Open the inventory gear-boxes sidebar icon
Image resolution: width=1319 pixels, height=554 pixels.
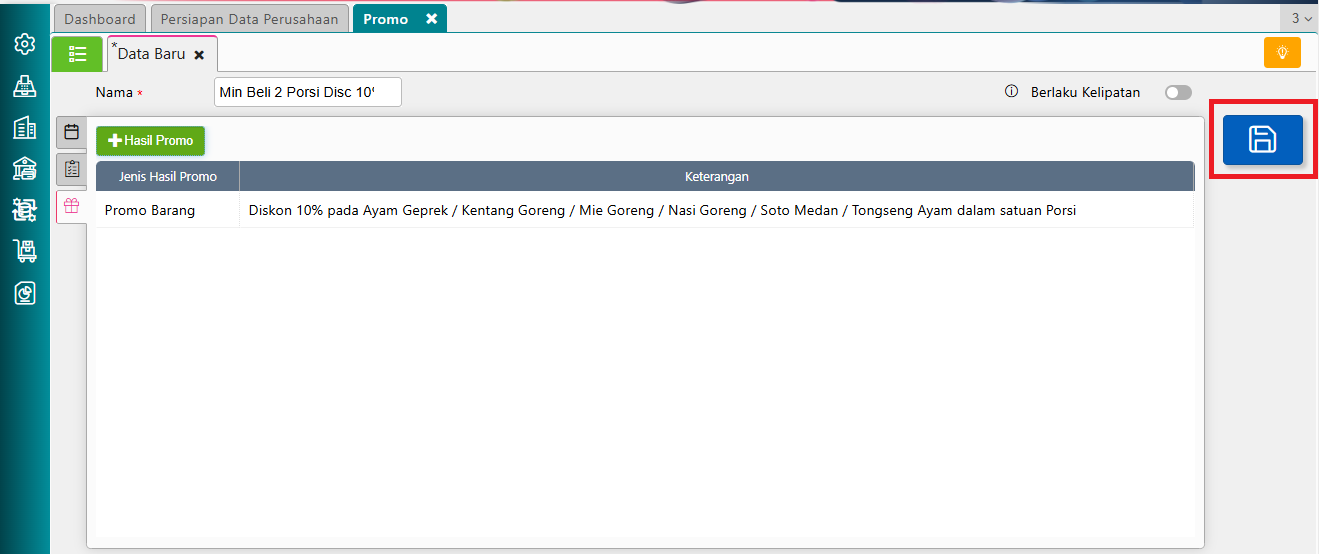click(x=25, y=209)
